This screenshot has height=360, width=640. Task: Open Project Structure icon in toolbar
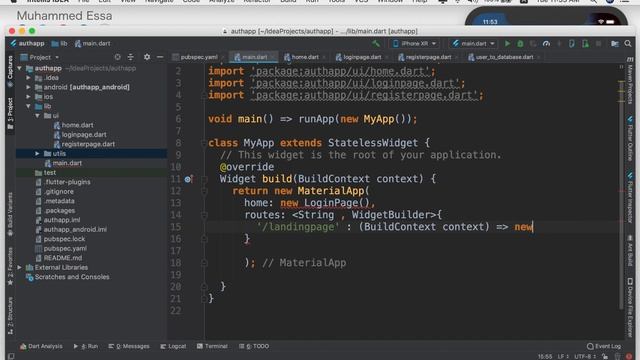(615, 43)
